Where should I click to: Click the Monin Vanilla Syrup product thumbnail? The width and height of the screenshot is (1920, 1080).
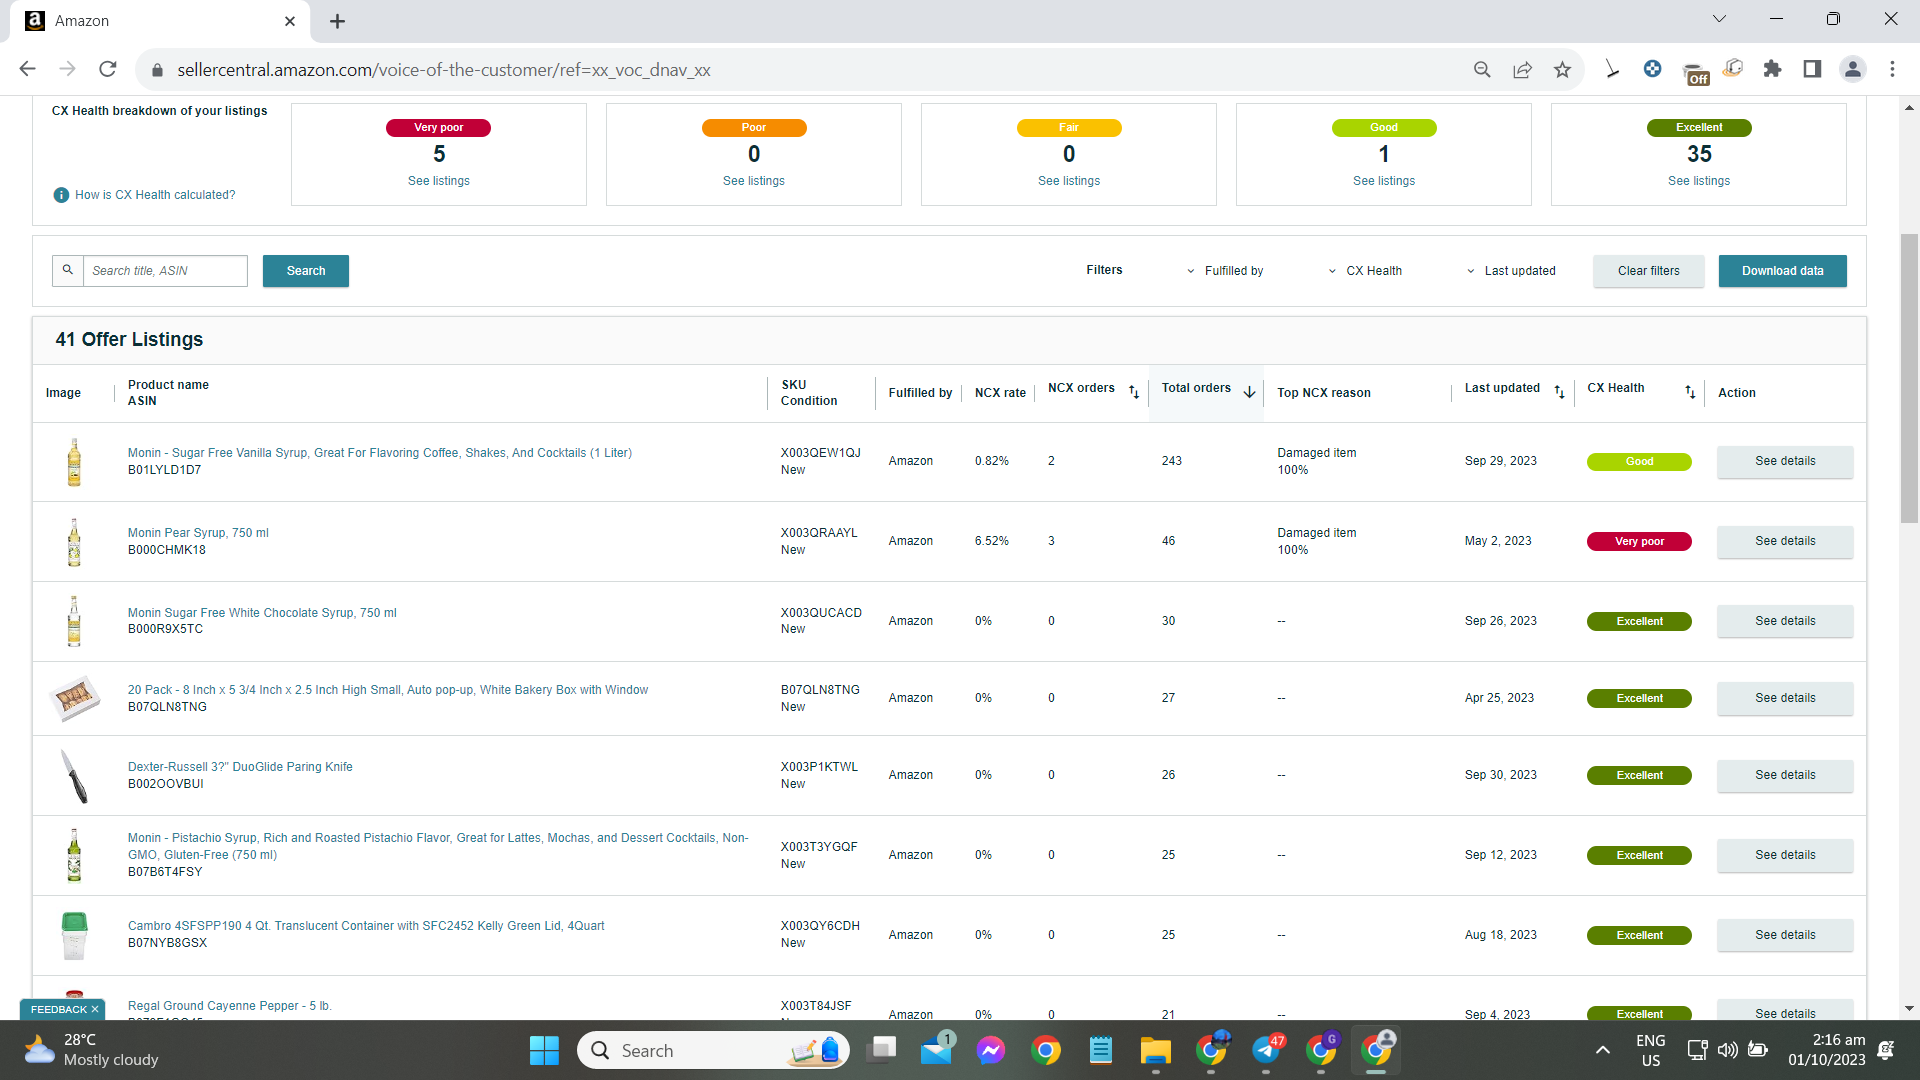coord(74,462)
